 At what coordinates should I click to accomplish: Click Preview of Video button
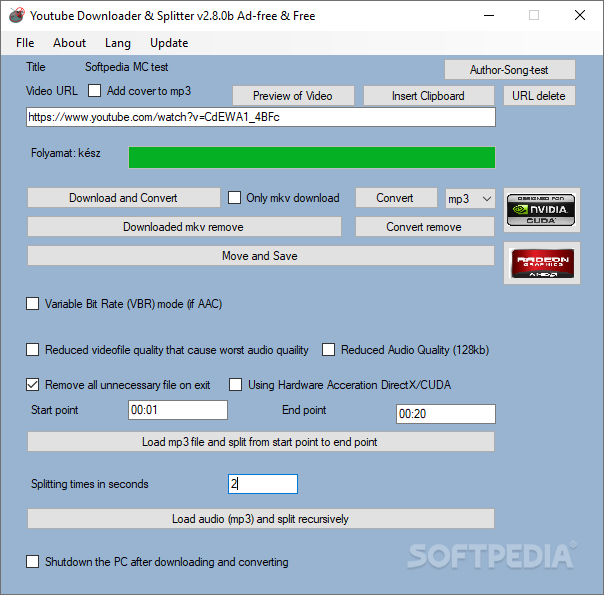pyautogui.click(x=293, y=96)
